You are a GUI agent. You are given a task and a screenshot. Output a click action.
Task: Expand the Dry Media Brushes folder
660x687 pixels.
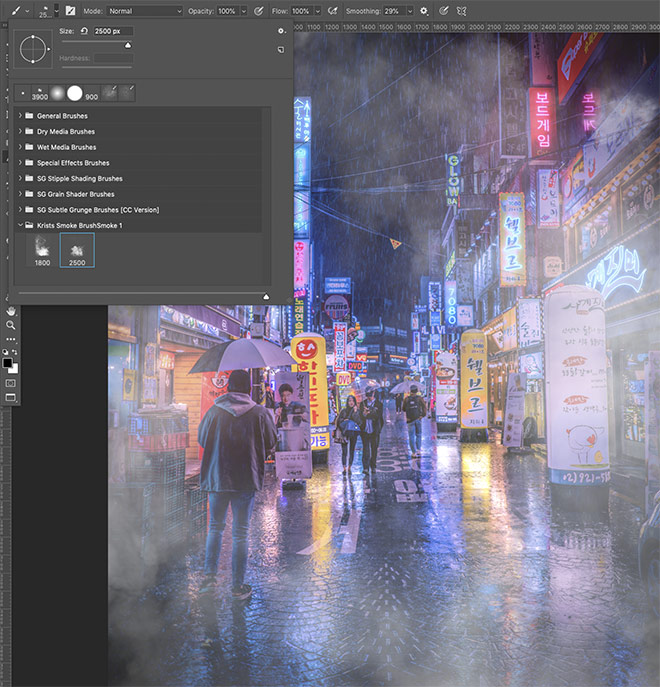pyautogui.click(x=20, y=131)
